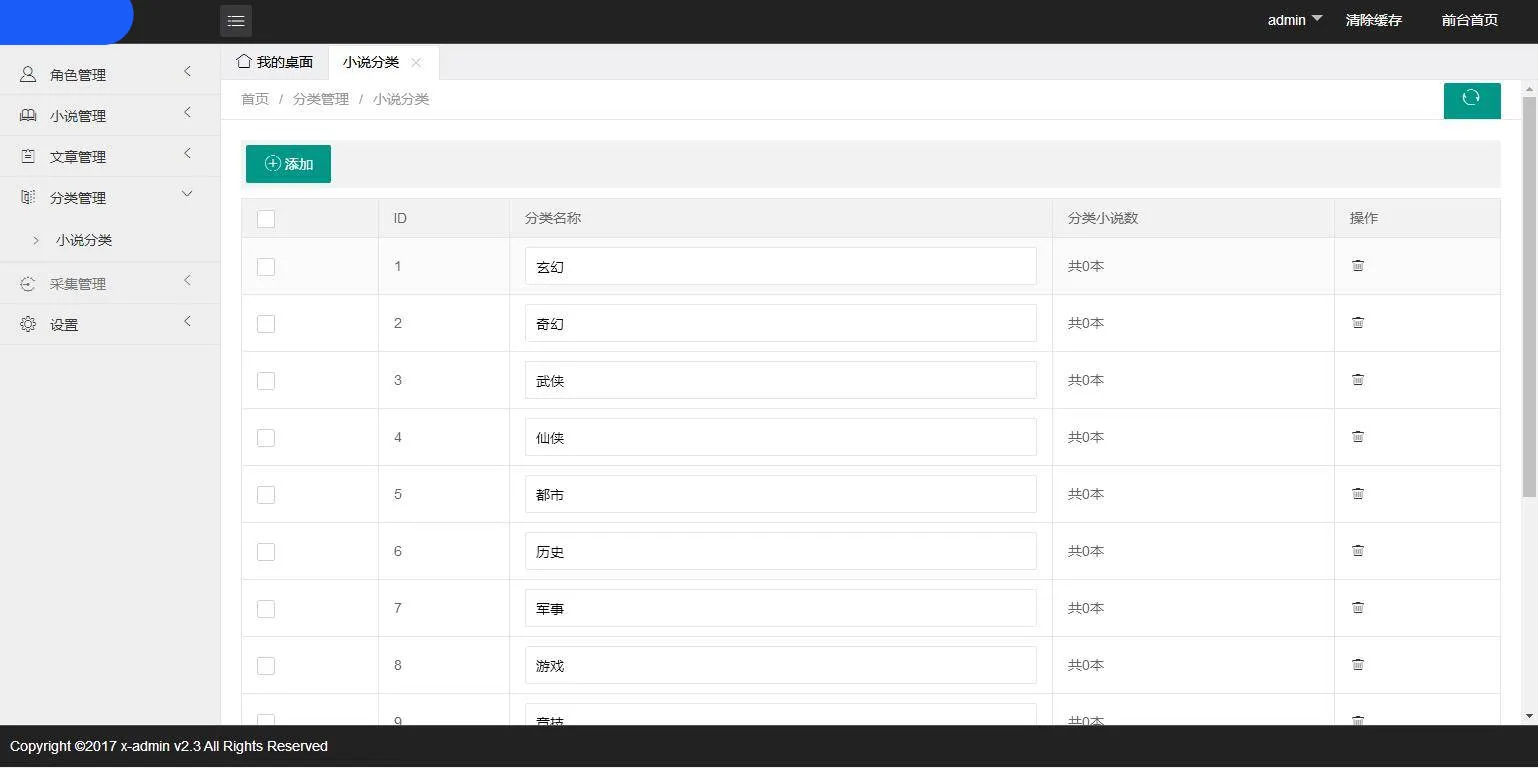Click the 采集管理 collection icon

(28, 284)
